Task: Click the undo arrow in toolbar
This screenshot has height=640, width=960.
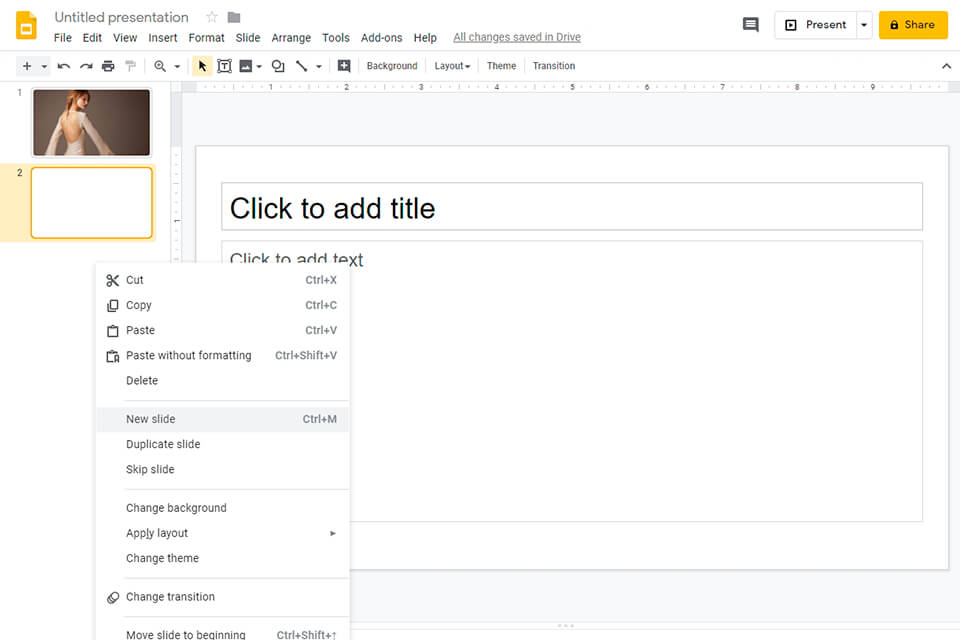Action: click(64, 66)
